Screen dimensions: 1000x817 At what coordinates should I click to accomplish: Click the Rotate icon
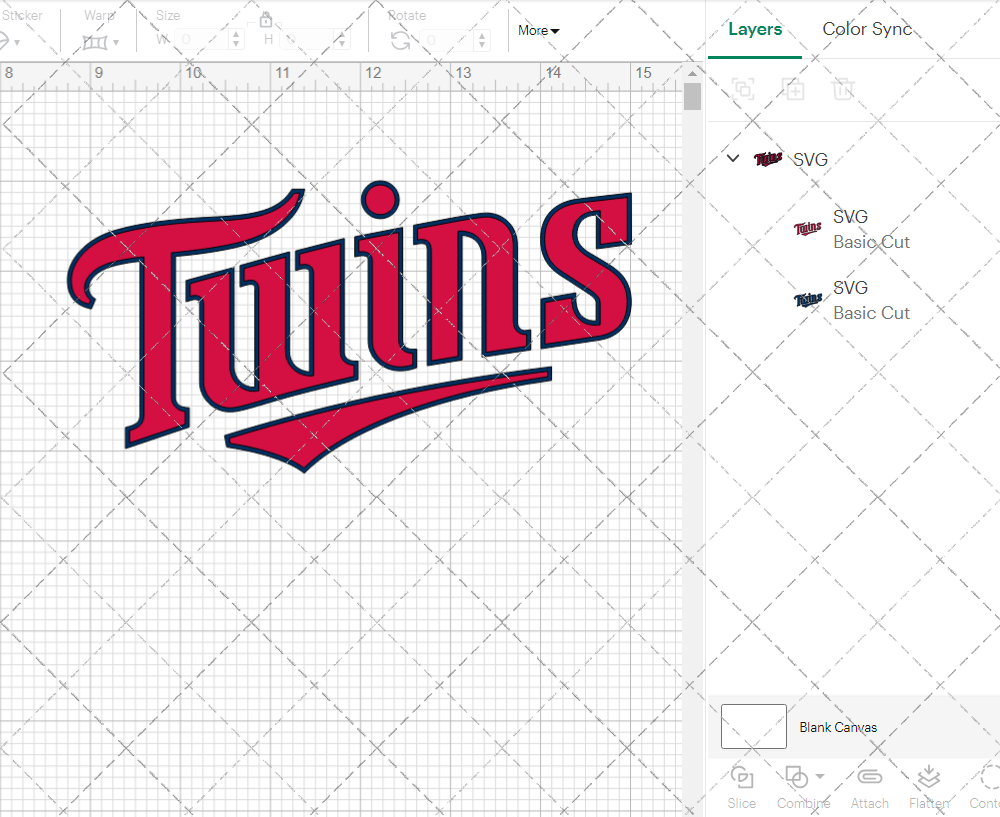(x=401, y=41)
